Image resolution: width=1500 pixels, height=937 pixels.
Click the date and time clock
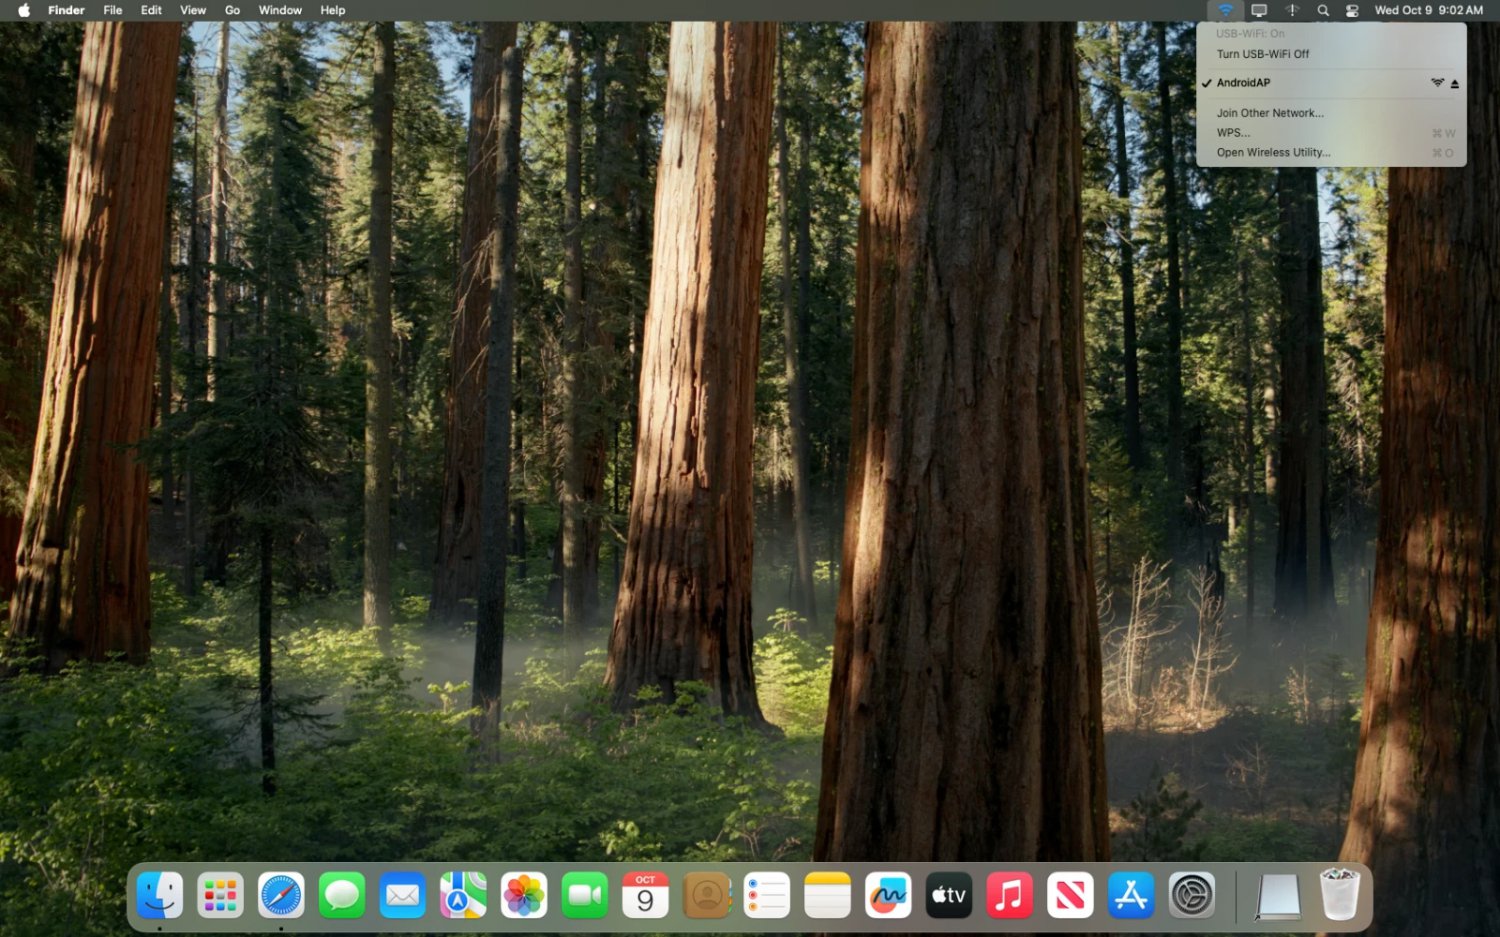coord(1428,10)
